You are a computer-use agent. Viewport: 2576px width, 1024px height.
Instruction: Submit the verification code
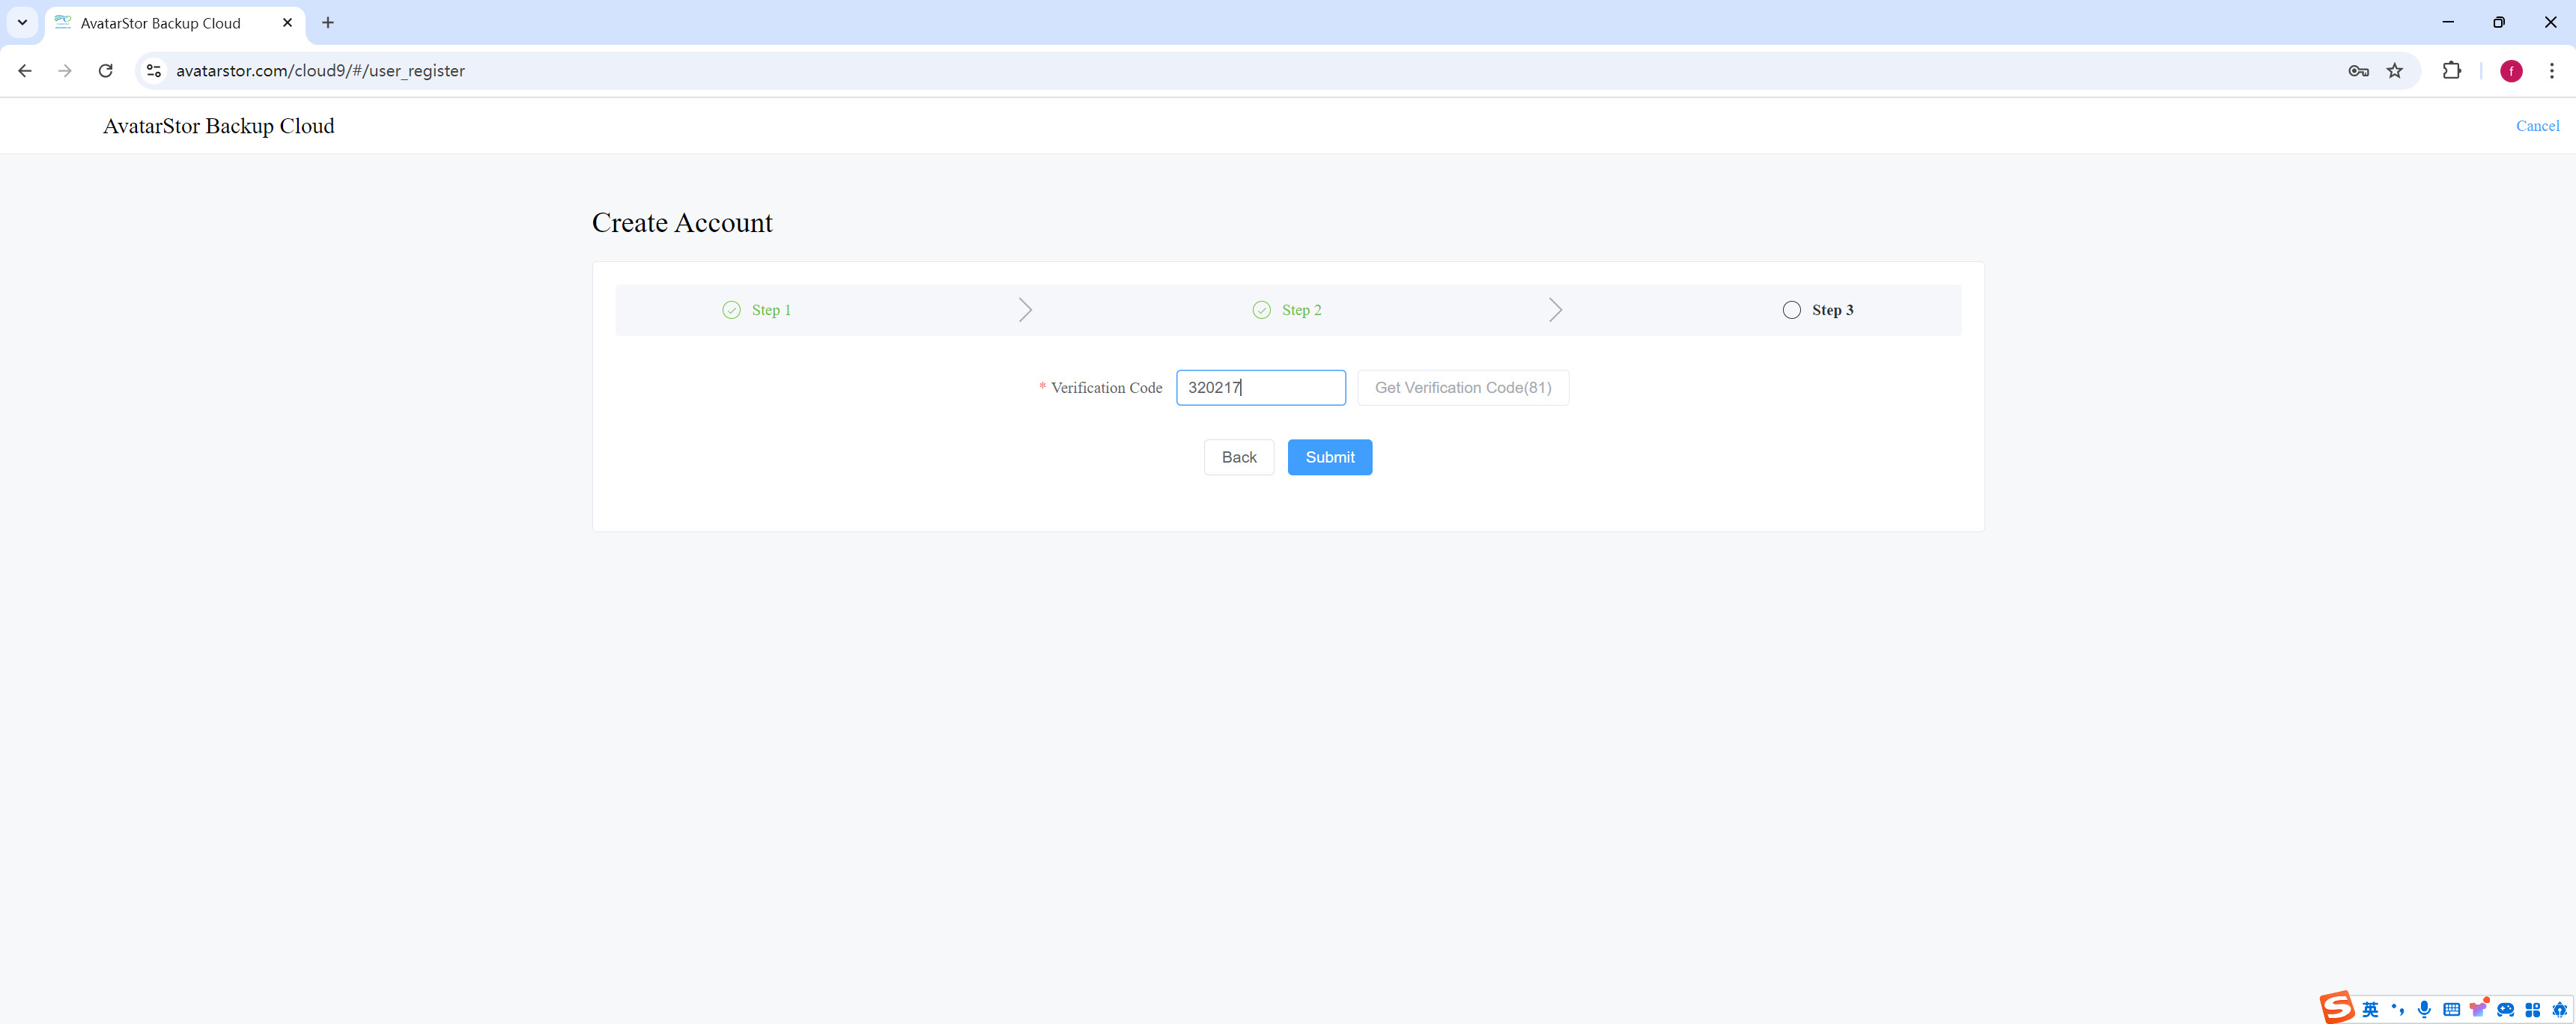coord(1329,457)
